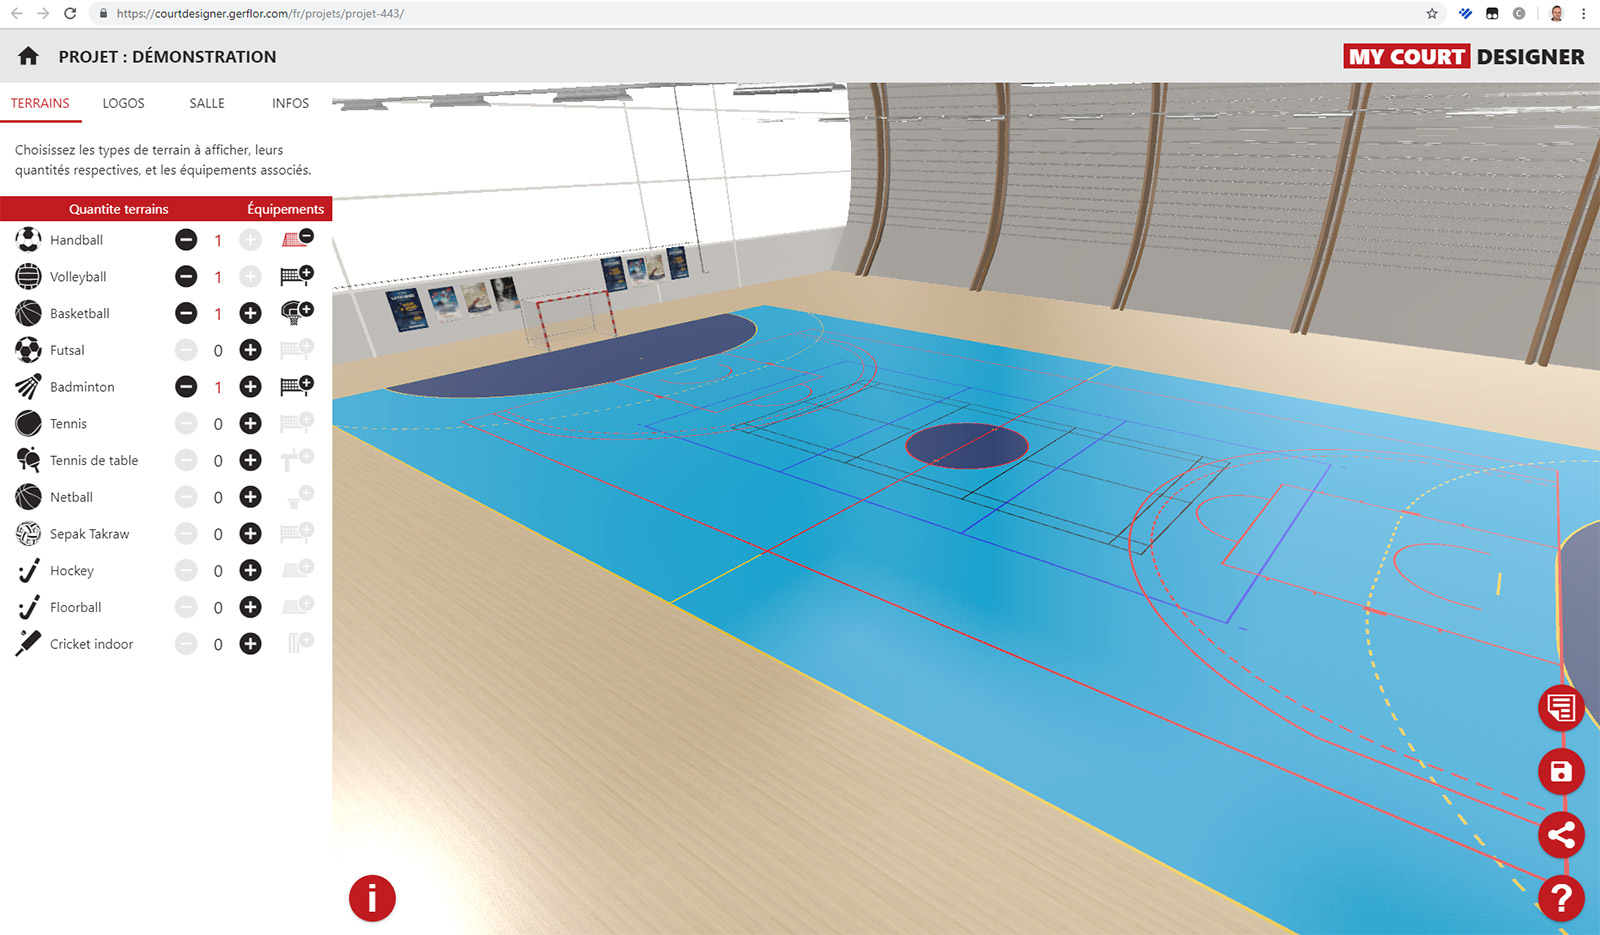This screenshot has height=935, width=1600.
Task: Open the INFOS tab
Action: (x=290, y=103)
